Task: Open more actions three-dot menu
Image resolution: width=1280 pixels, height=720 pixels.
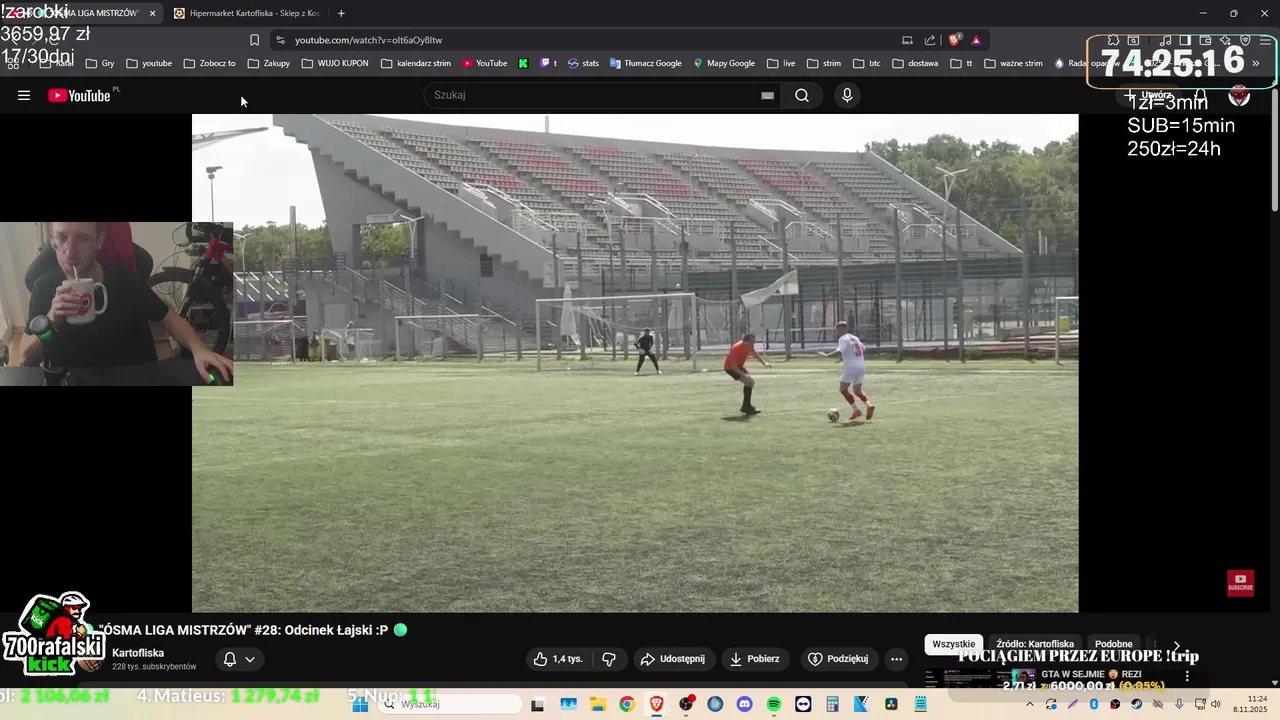Action: (896, 659)
